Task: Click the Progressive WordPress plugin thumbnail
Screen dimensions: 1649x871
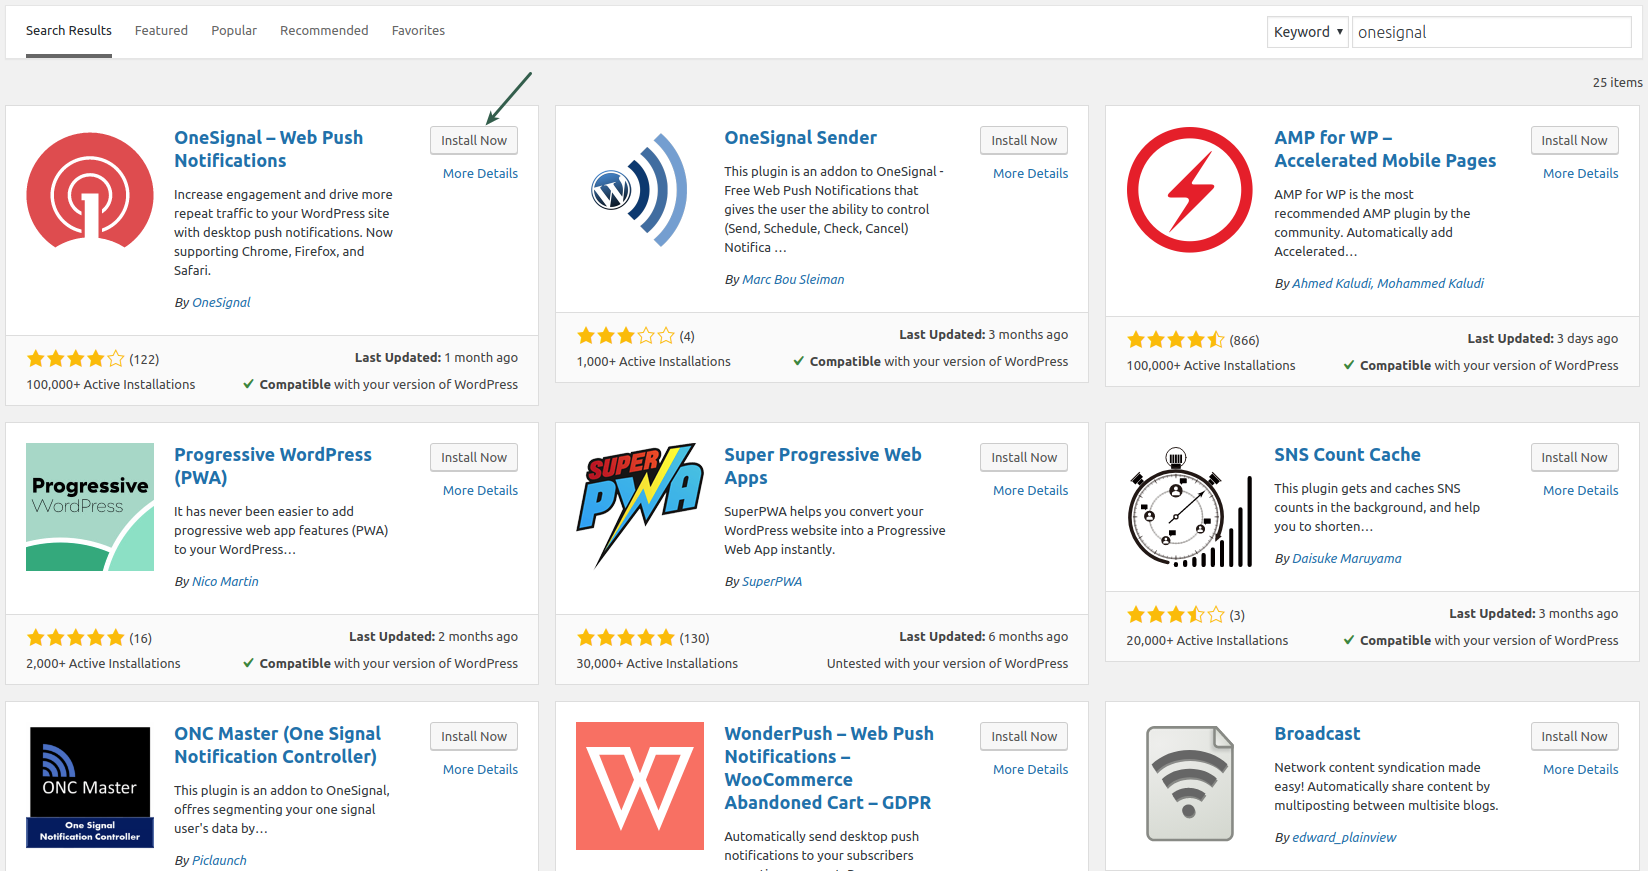Action: [x=90, y=507]
